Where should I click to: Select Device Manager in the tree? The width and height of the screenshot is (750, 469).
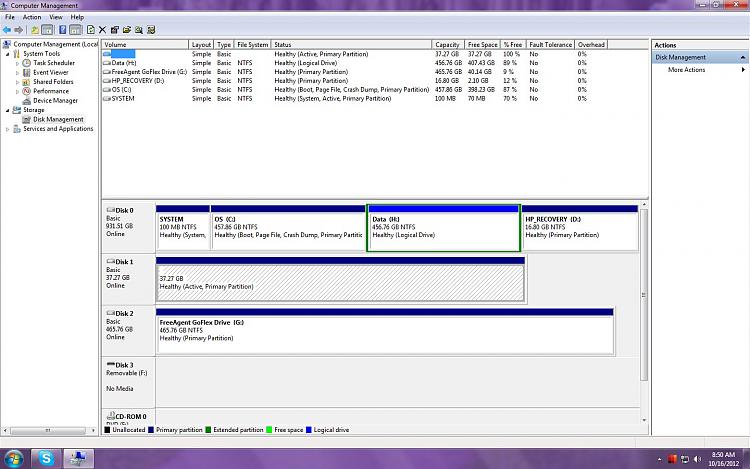click(55, 100)
